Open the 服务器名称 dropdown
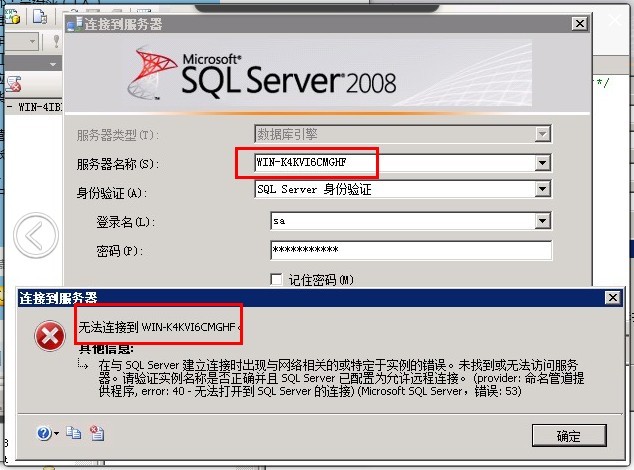This screenshot has height=470, width=634. [x=542, y=163]
